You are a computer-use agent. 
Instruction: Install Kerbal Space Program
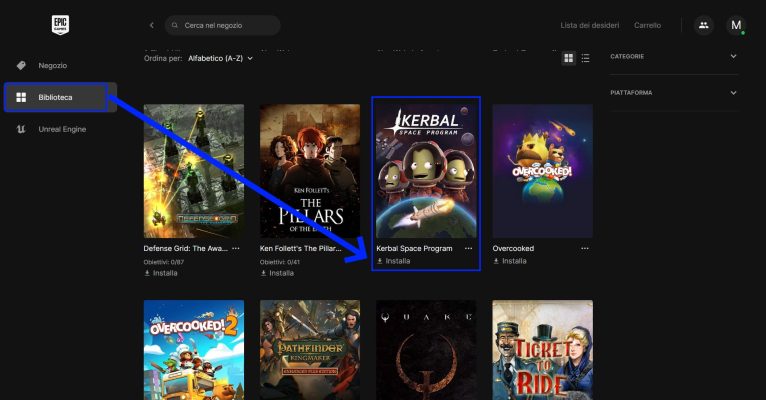[393, 261]
